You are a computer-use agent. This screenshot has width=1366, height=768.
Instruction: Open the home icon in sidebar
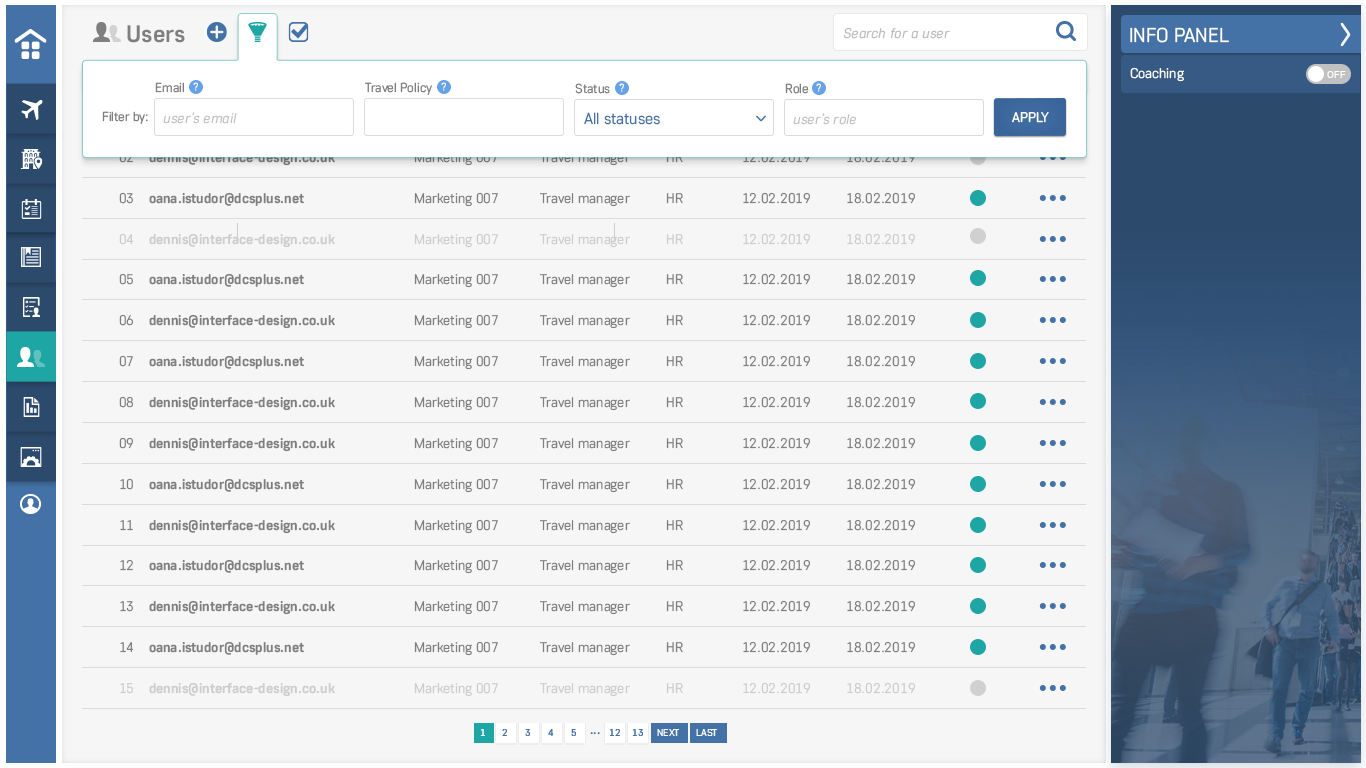click(x=31, y=44)
